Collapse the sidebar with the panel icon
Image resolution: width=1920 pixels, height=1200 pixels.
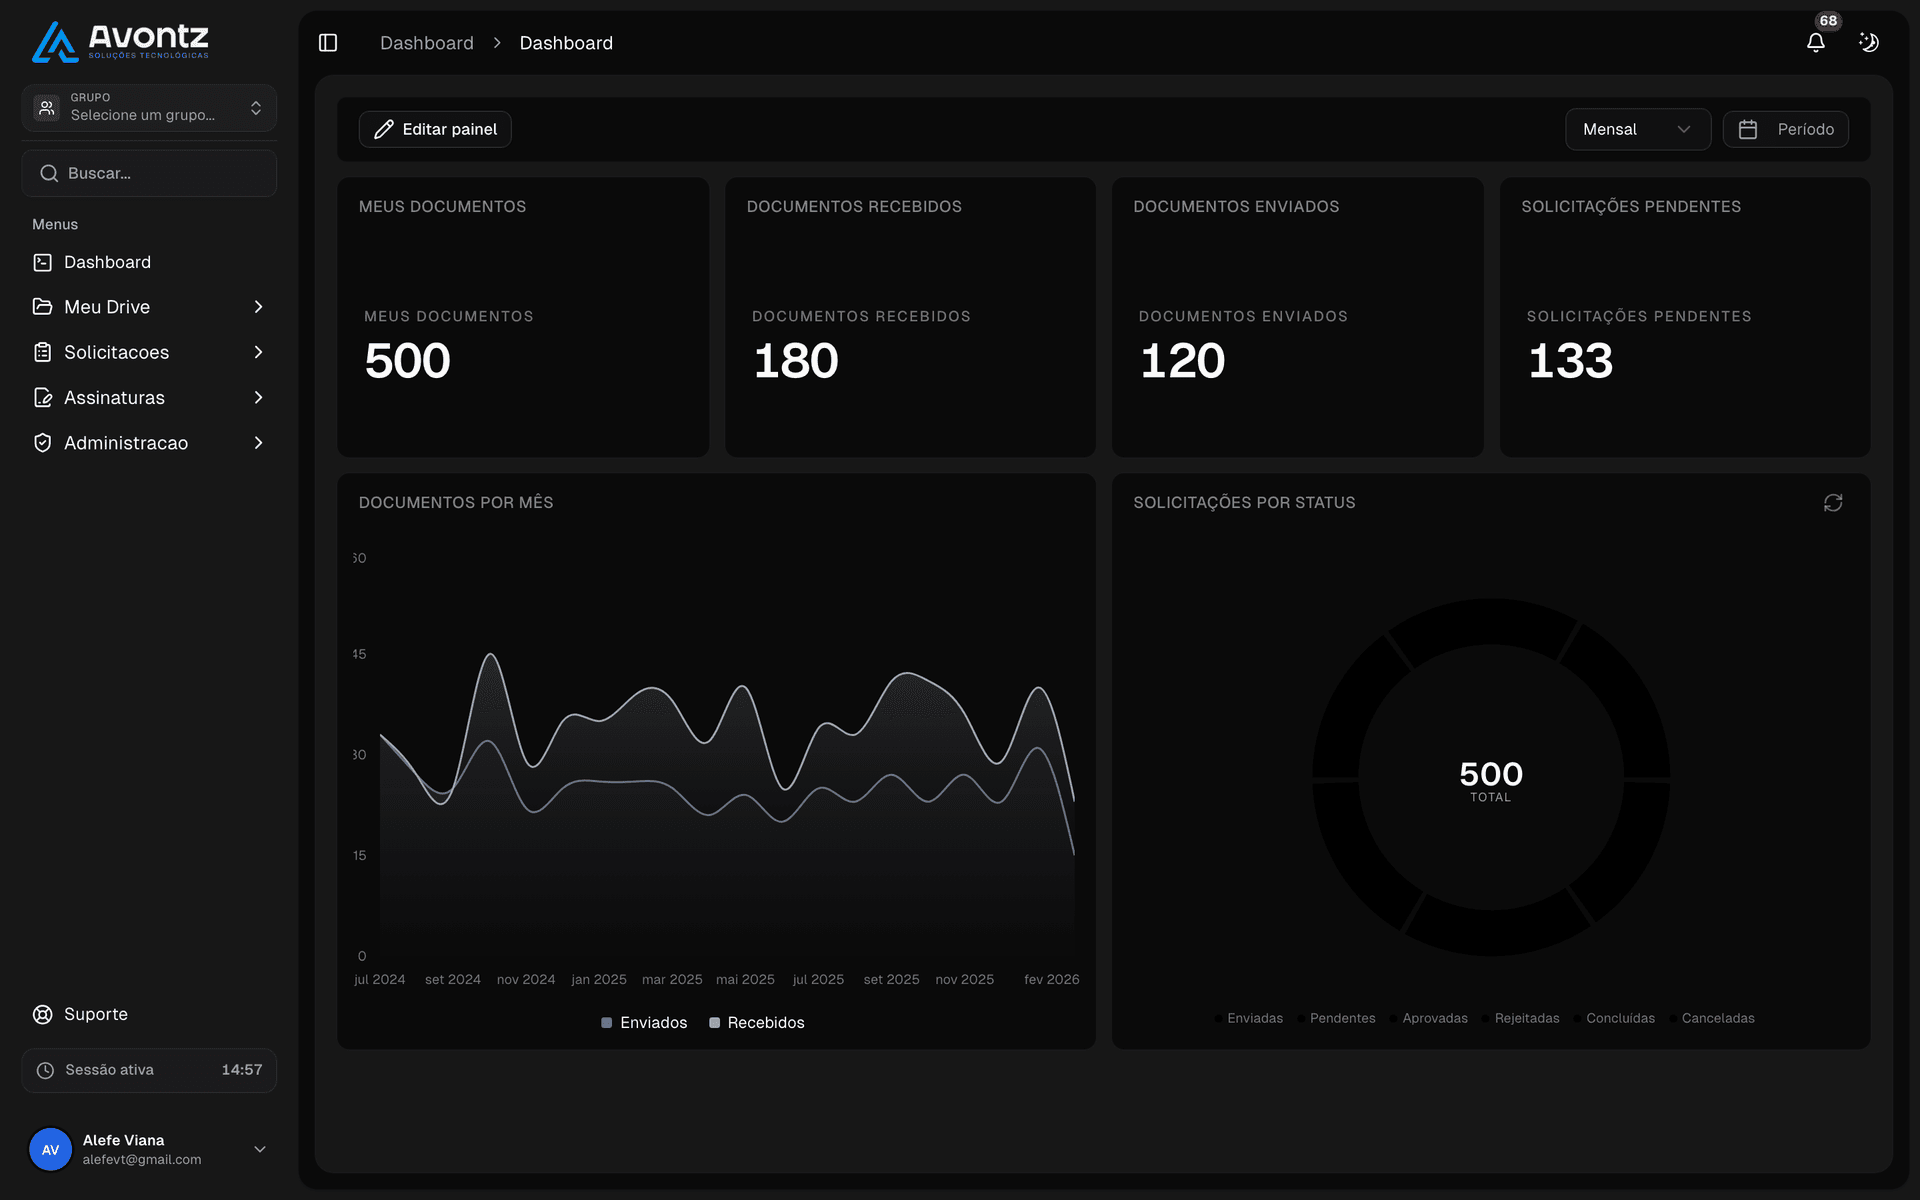[x=327, y=42]
